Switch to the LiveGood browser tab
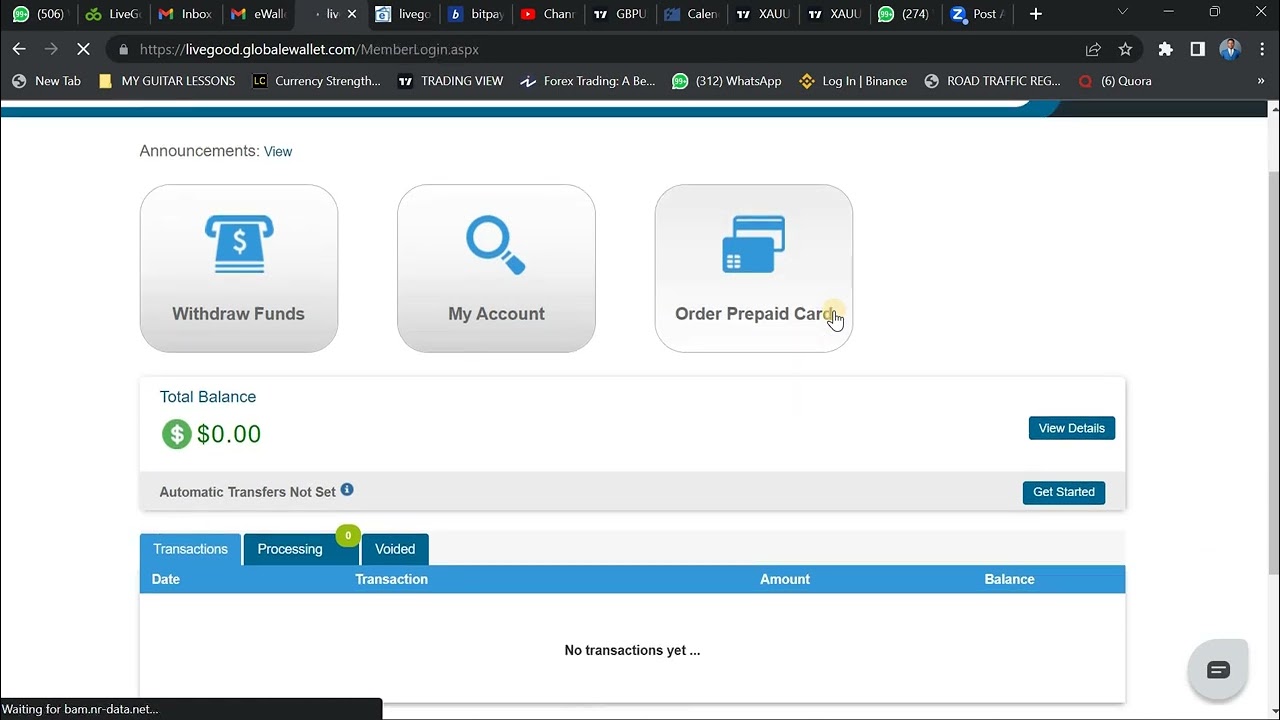Screen dimensions: 1280x720 click(112, 14)
